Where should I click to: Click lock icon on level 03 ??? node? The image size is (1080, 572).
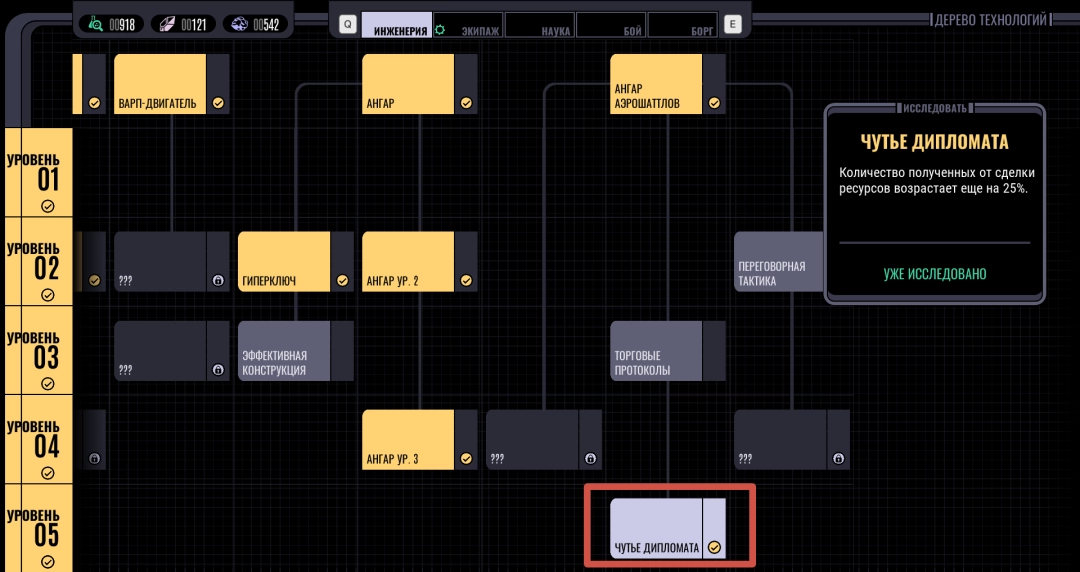pyautogui.click(x=218, y=370)
